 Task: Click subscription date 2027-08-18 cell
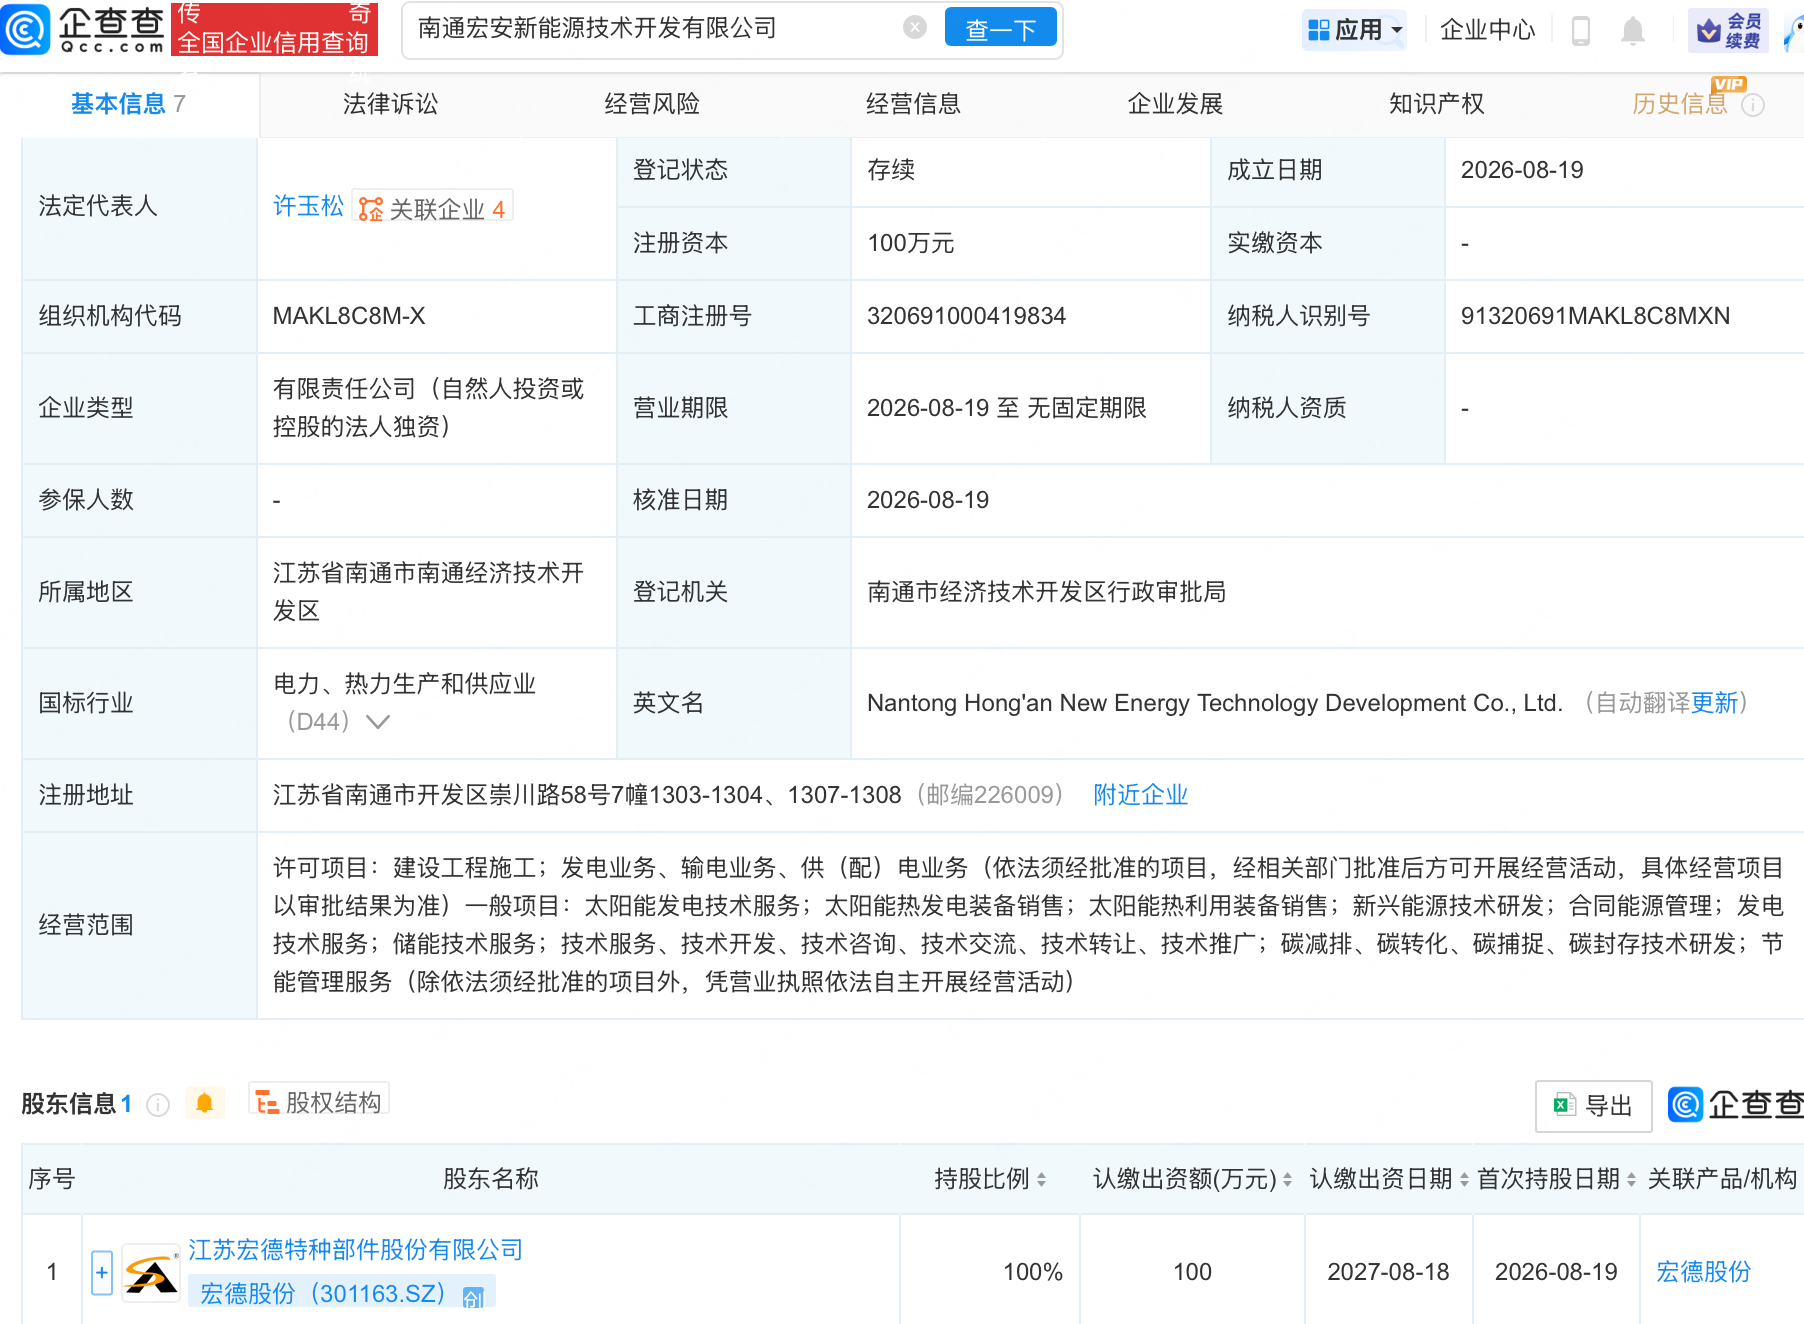click(1388, 1272)
